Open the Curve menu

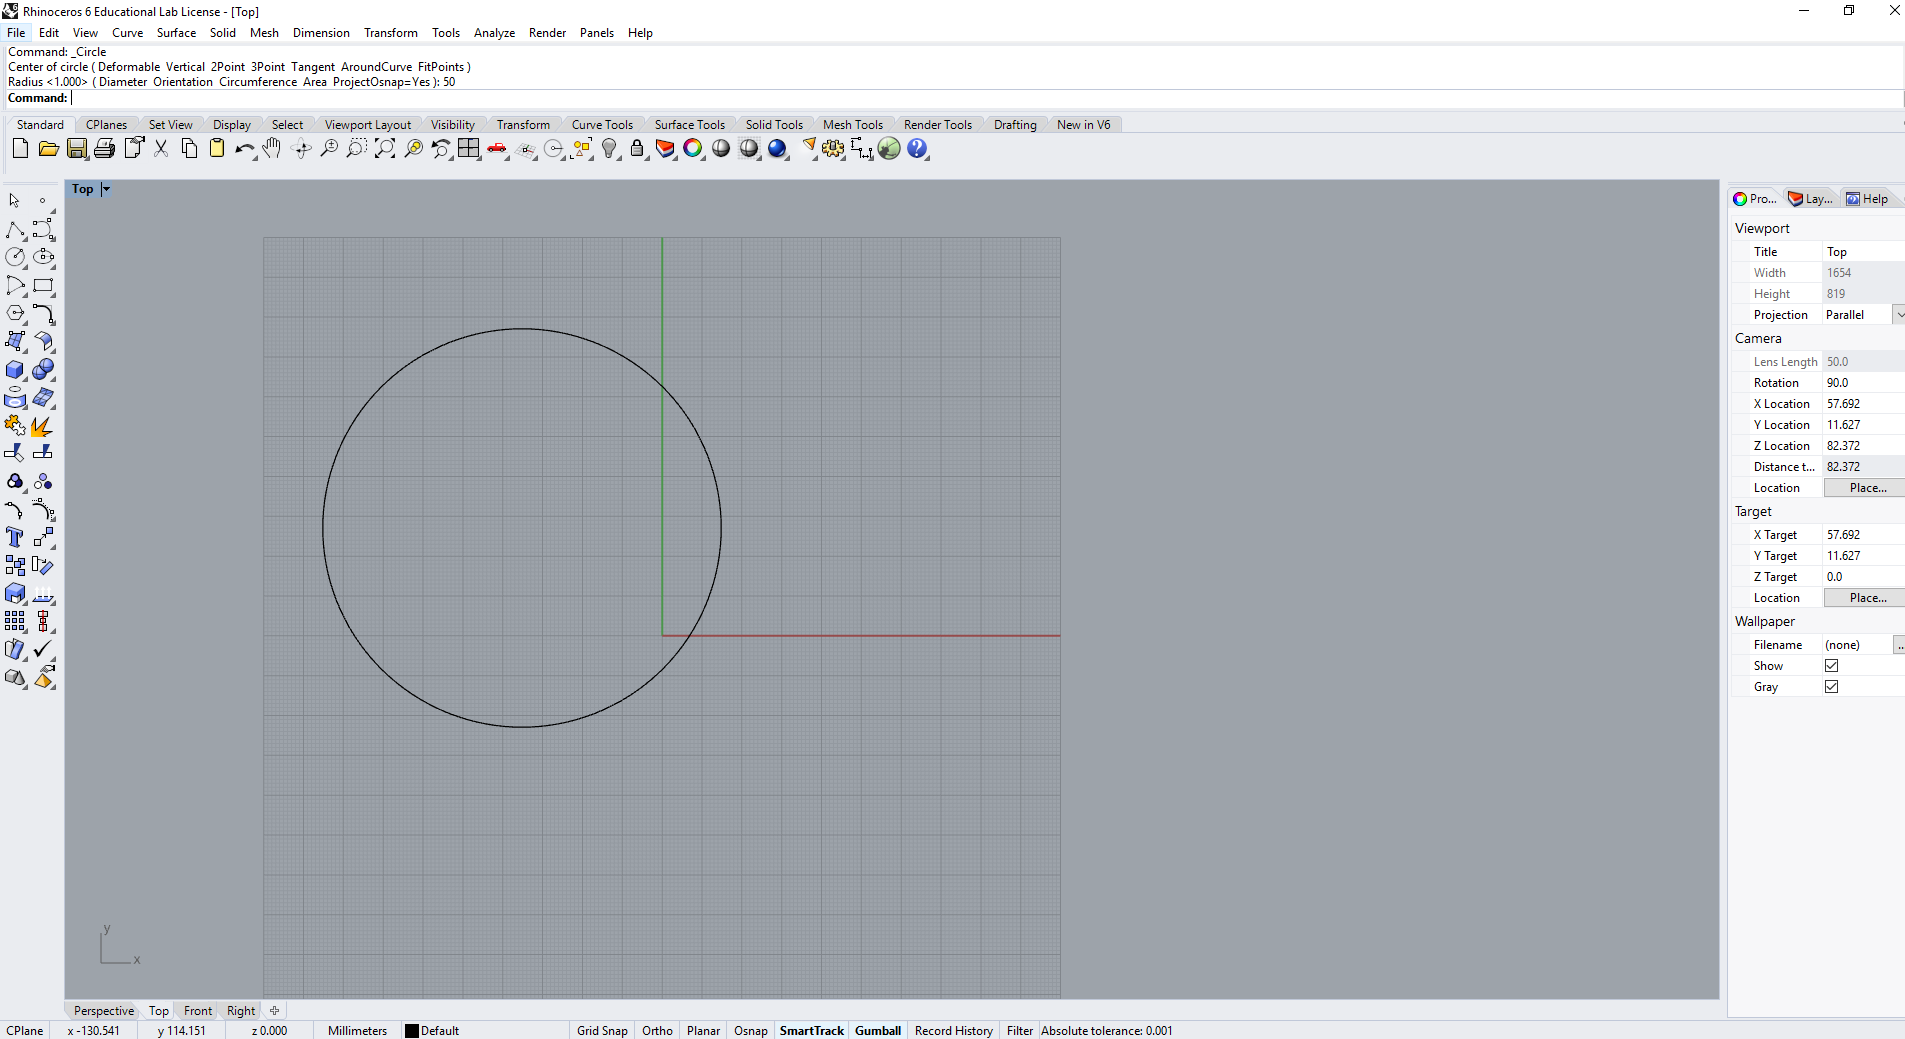pos(127,33)
